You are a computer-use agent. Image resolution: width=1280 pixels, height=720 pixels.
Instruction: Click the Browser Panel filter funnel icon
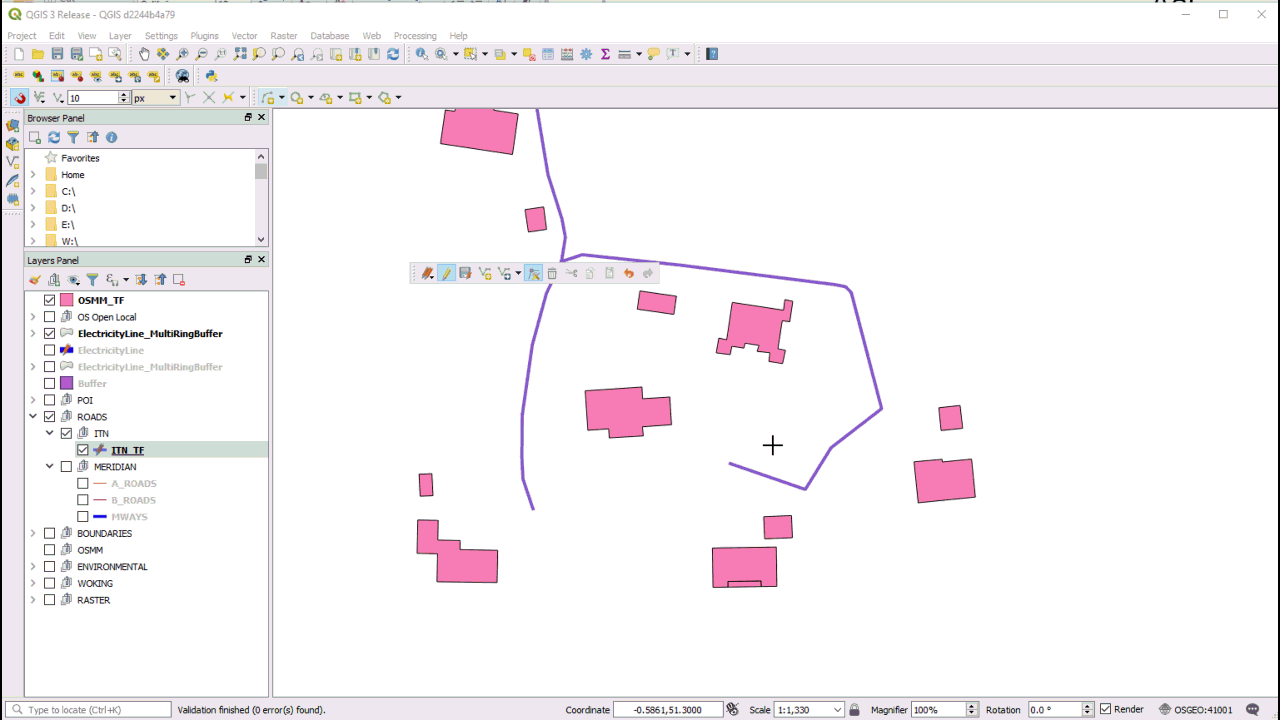point(73,137)
